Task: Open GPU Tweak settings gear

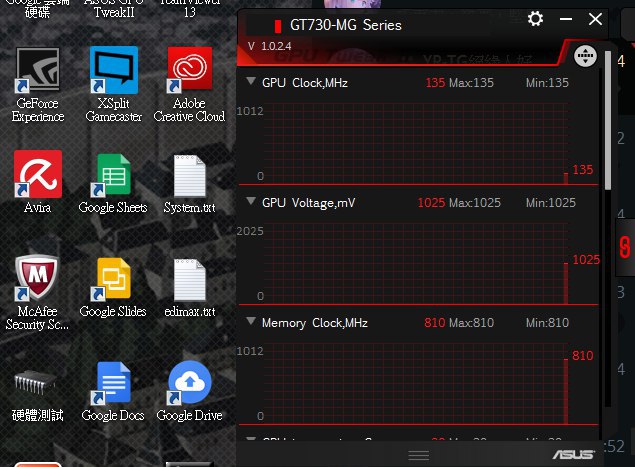Action: point(535,19)
